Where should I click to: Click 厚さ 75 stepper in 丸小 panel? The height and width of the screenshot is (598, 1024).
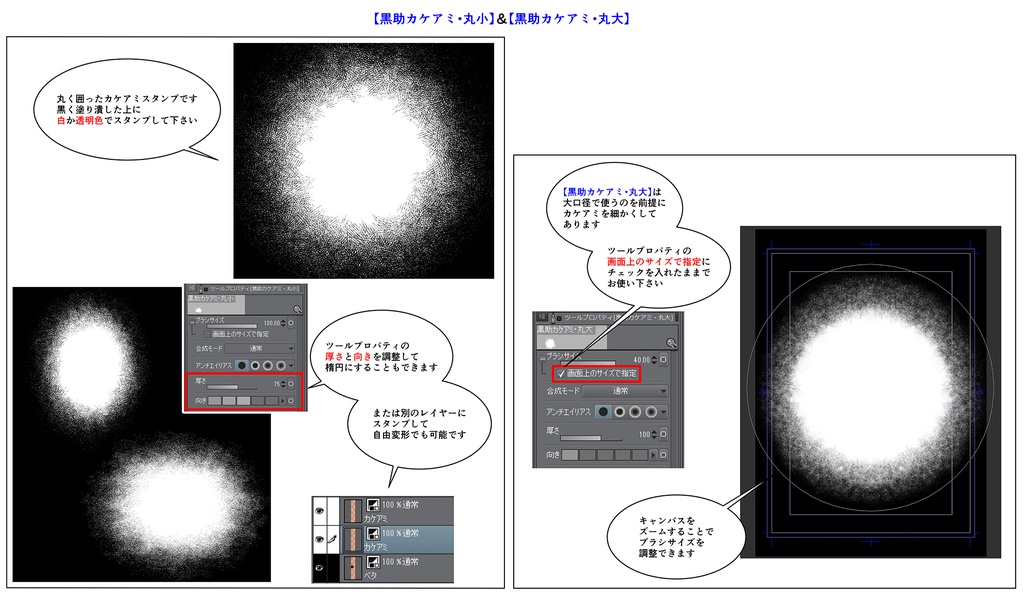(x=283, y=384)
